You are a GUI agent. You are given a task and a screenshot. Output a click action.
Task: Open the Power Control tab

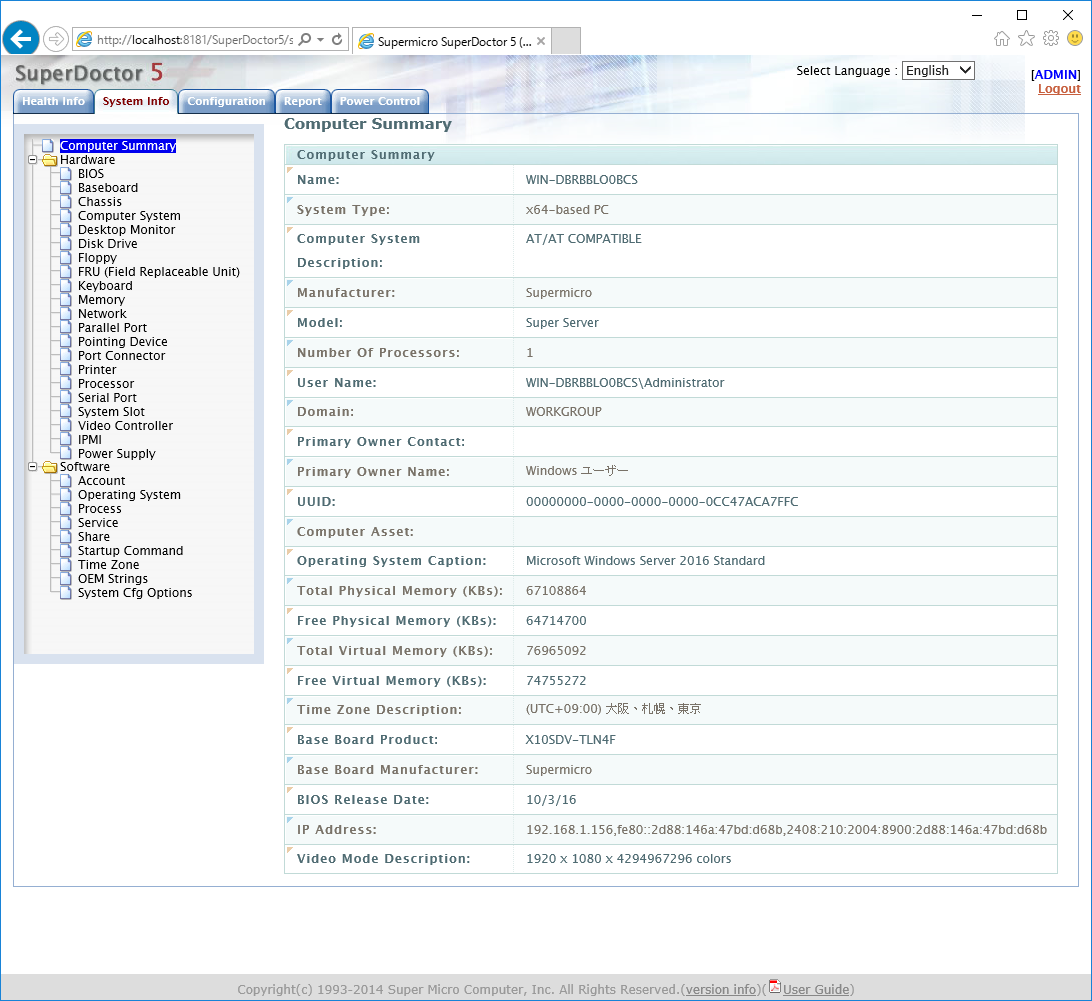[x=380, y=101]
